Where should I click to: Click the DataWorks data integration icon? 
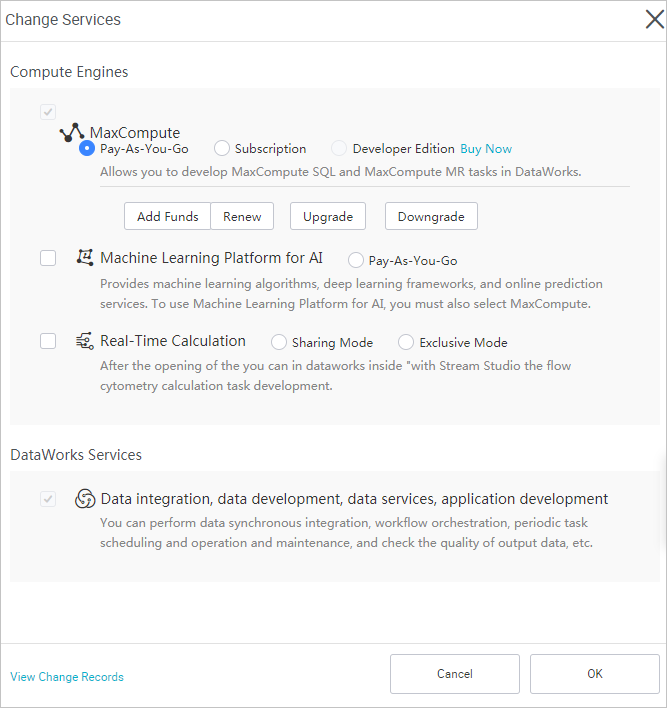pos(85,499)
